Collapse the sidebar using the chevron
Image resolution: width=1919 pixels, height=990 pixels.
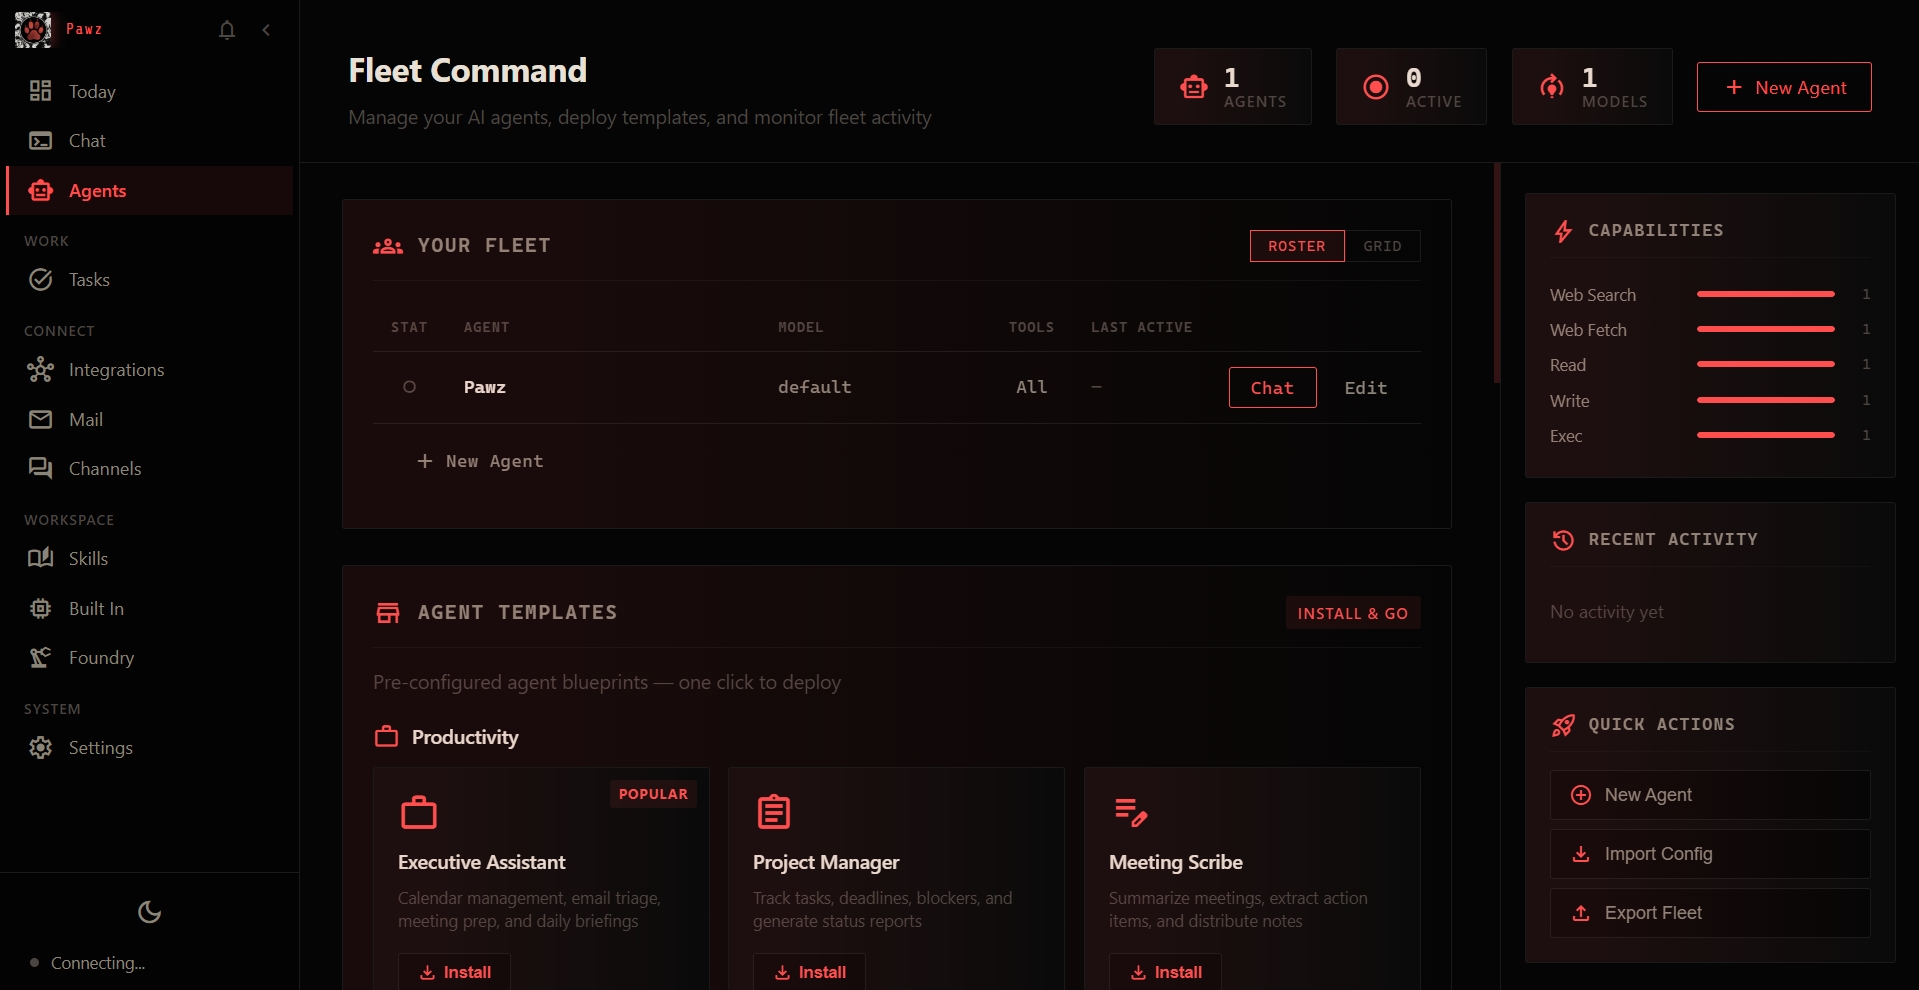[266, 30]
